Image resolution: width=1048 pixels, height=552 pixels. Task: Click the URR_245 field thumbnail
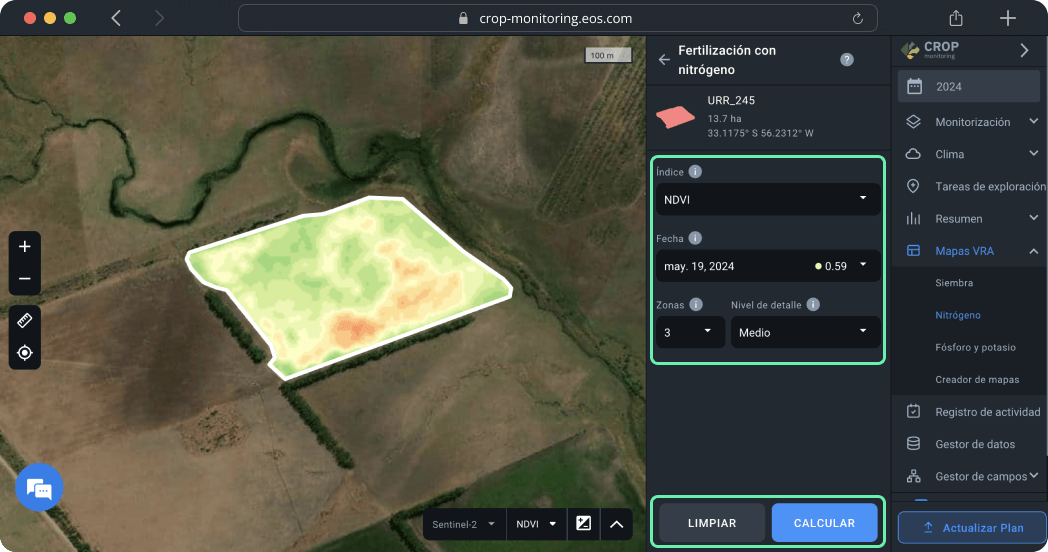pos(675,116)
